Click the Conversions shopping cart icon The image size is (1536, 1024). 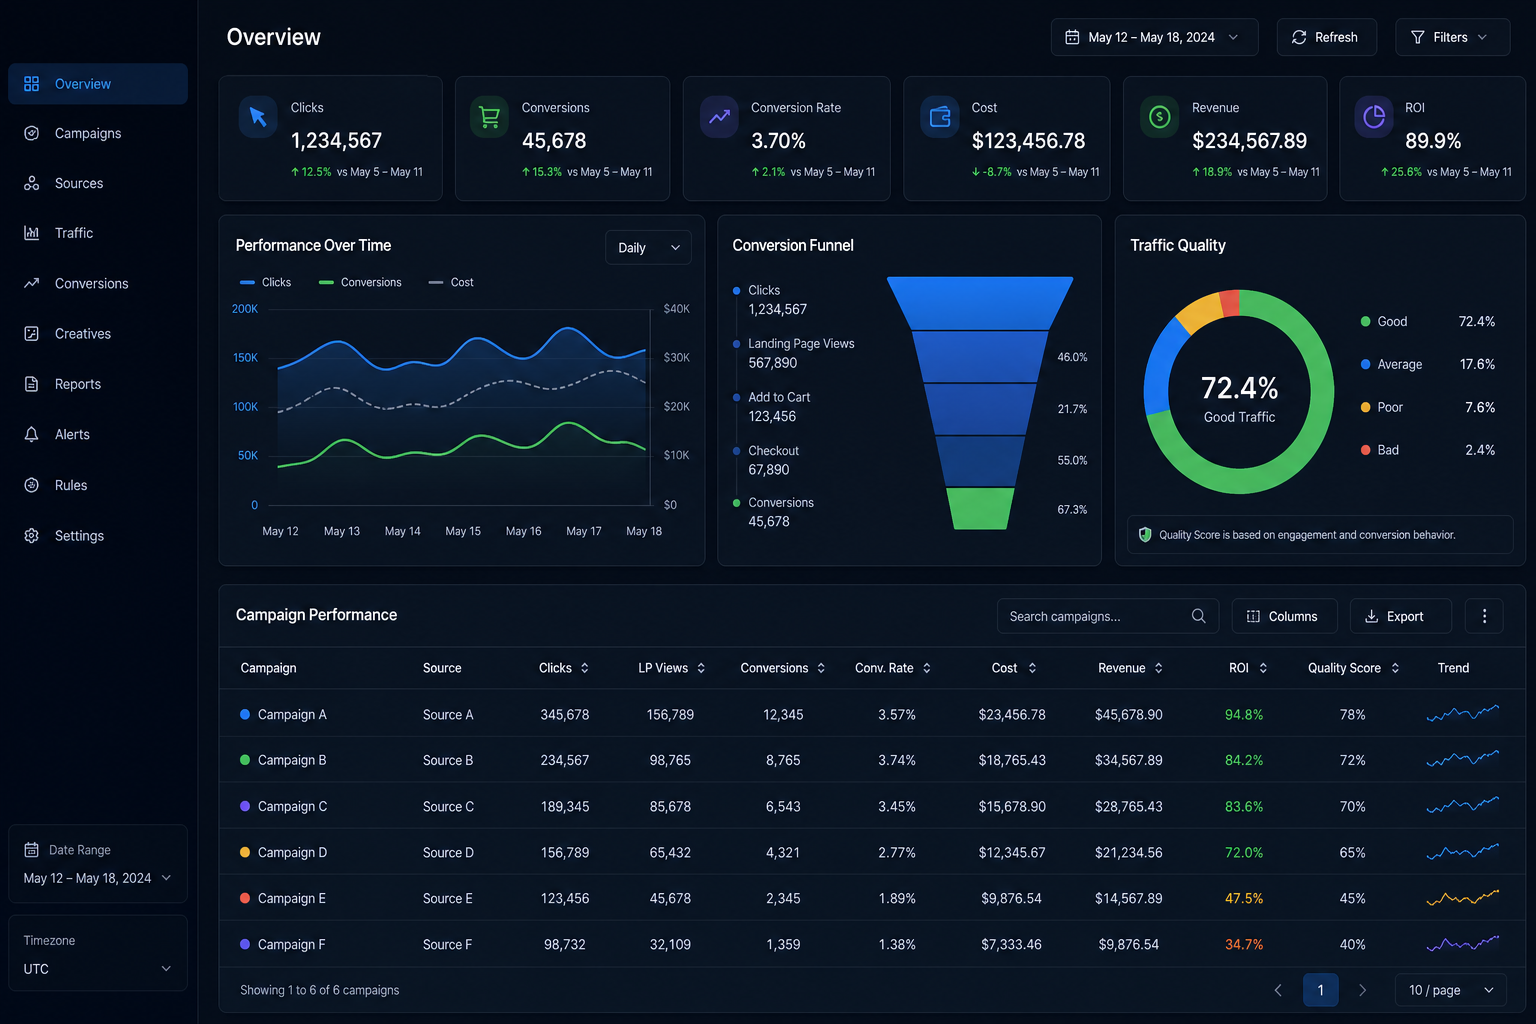(x=489, y=117)
